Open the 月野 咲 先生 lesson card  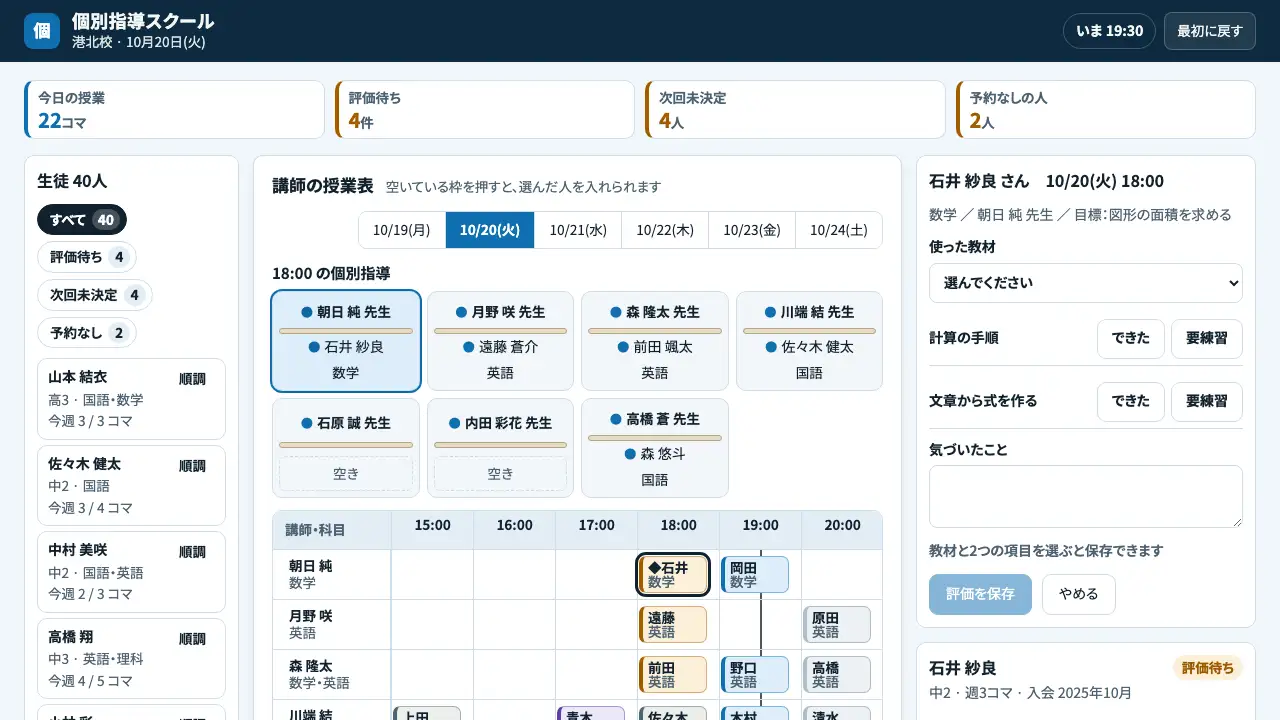[500, 341]
